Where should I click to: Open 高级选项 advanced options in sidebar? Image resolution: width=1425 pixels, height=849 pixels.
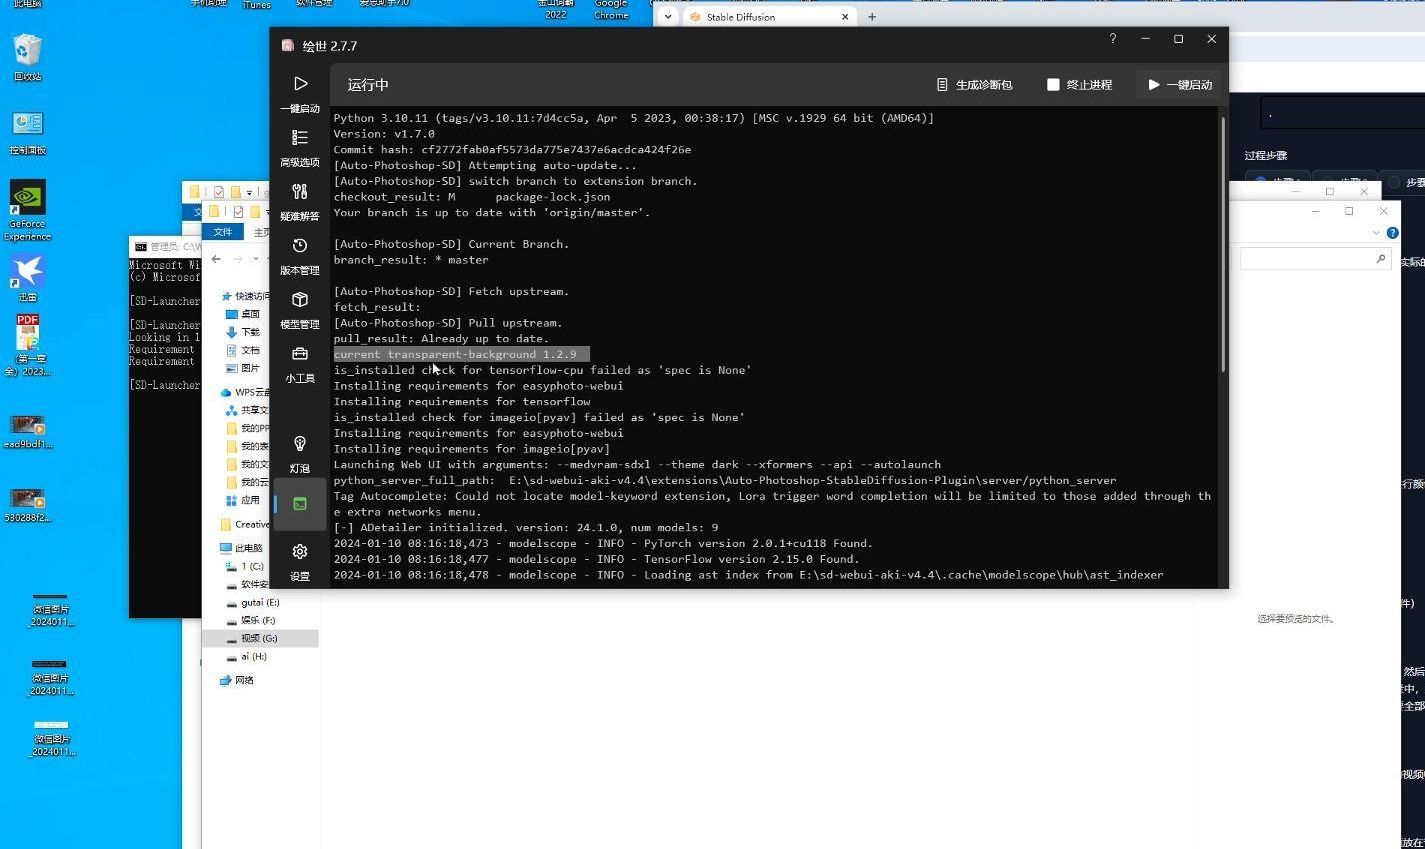point(300,147)
